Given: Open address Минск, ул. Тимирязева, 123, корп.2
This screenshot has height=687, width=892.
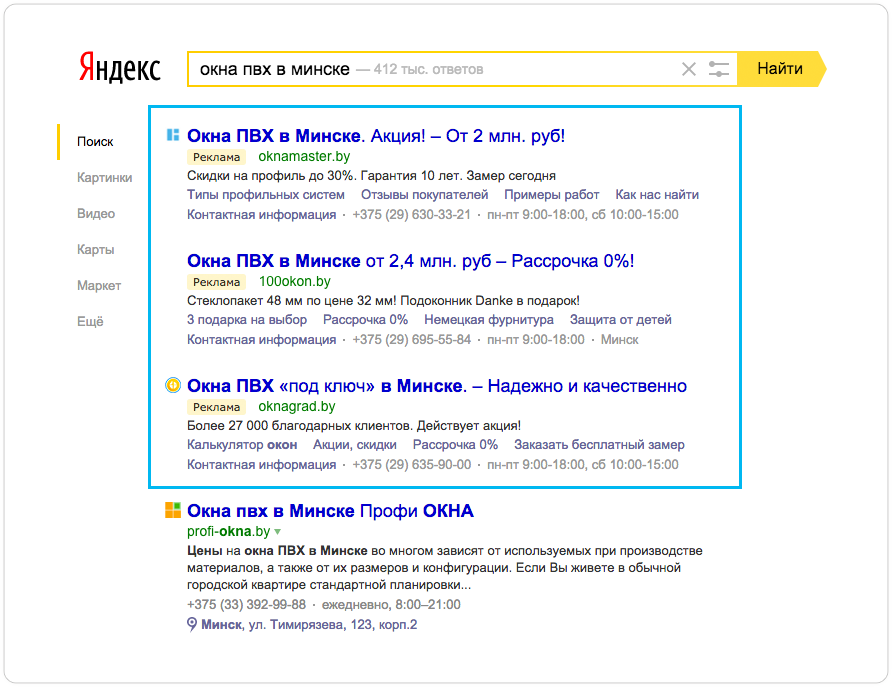Looking at the screenshot, I should pyautogui.click(x=309, y=624).
